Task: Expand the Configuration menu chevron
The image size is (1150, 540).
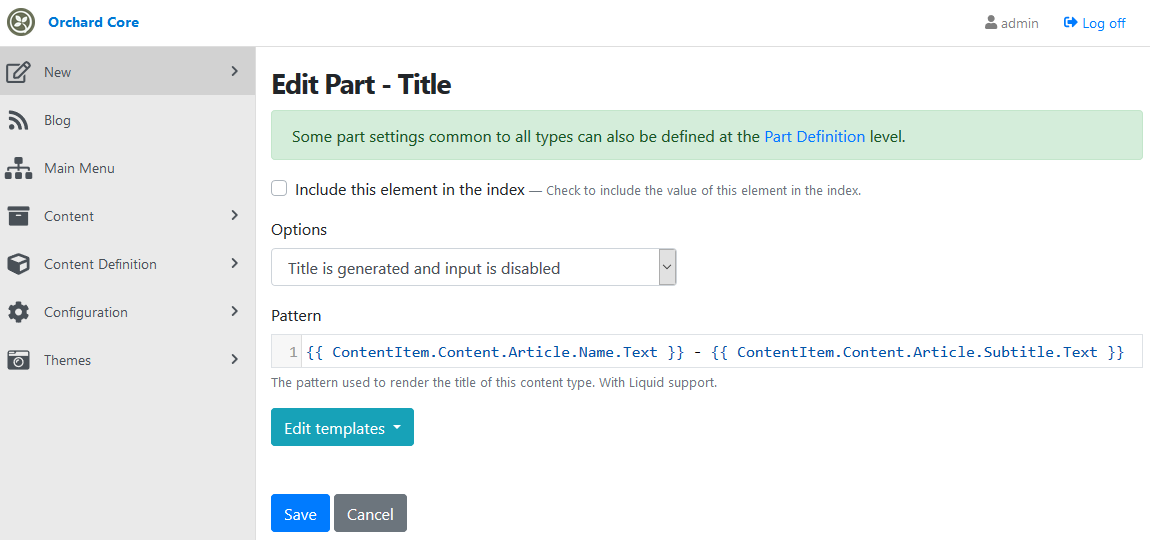Action: click(235, 311)
